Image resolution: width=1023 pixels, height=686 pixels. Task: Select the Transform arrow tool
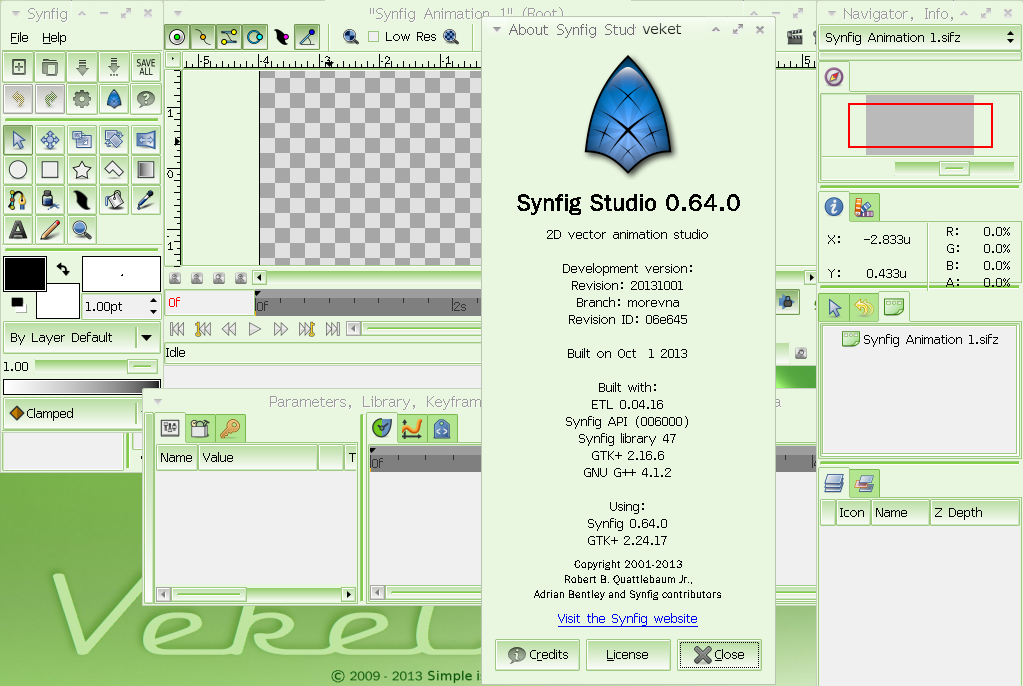coord(18,139)
